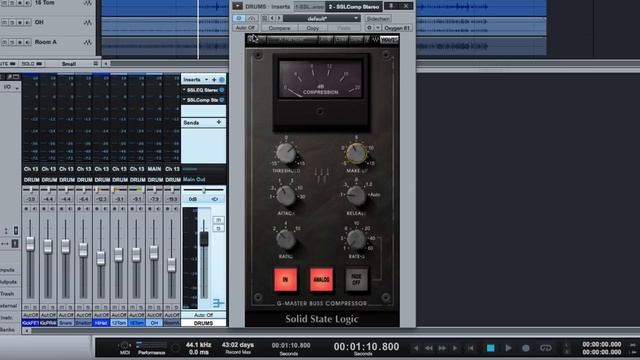640x360 pixels.
Task: Show the Room A track automation icon
Action: [x=87, y=42]
